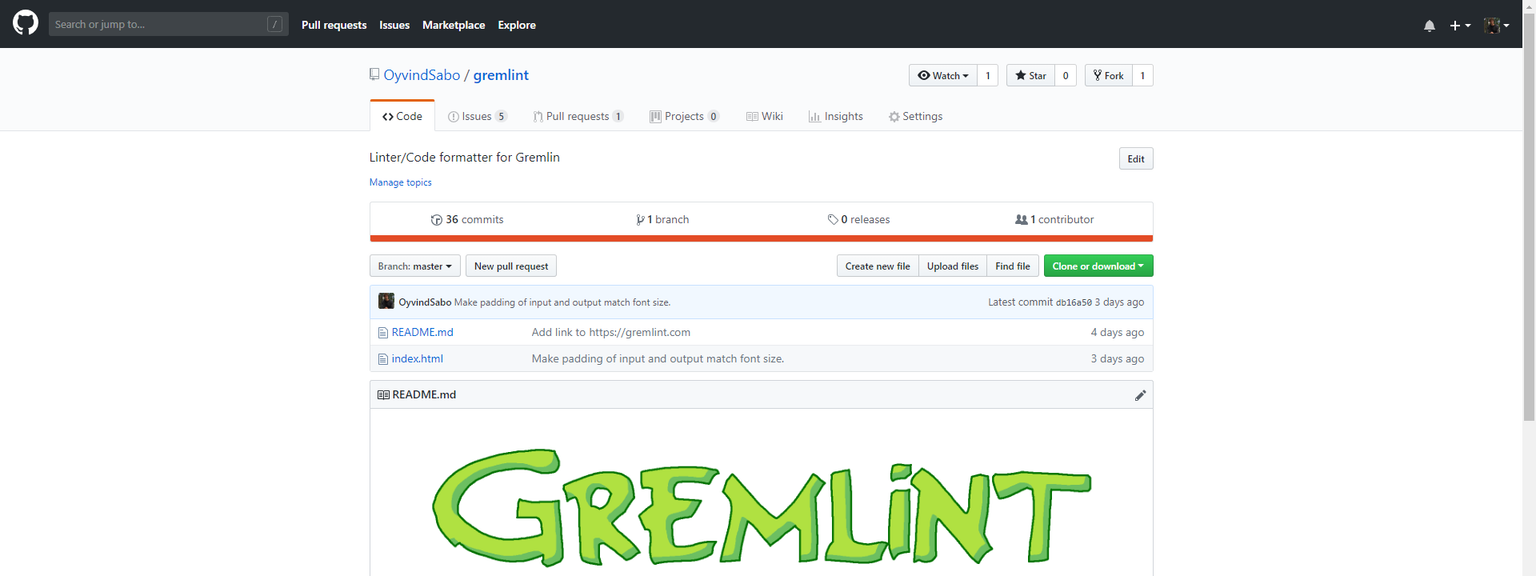Open the README.md file
Viewport: 1536px width, 576px height.
pos(422,332)
